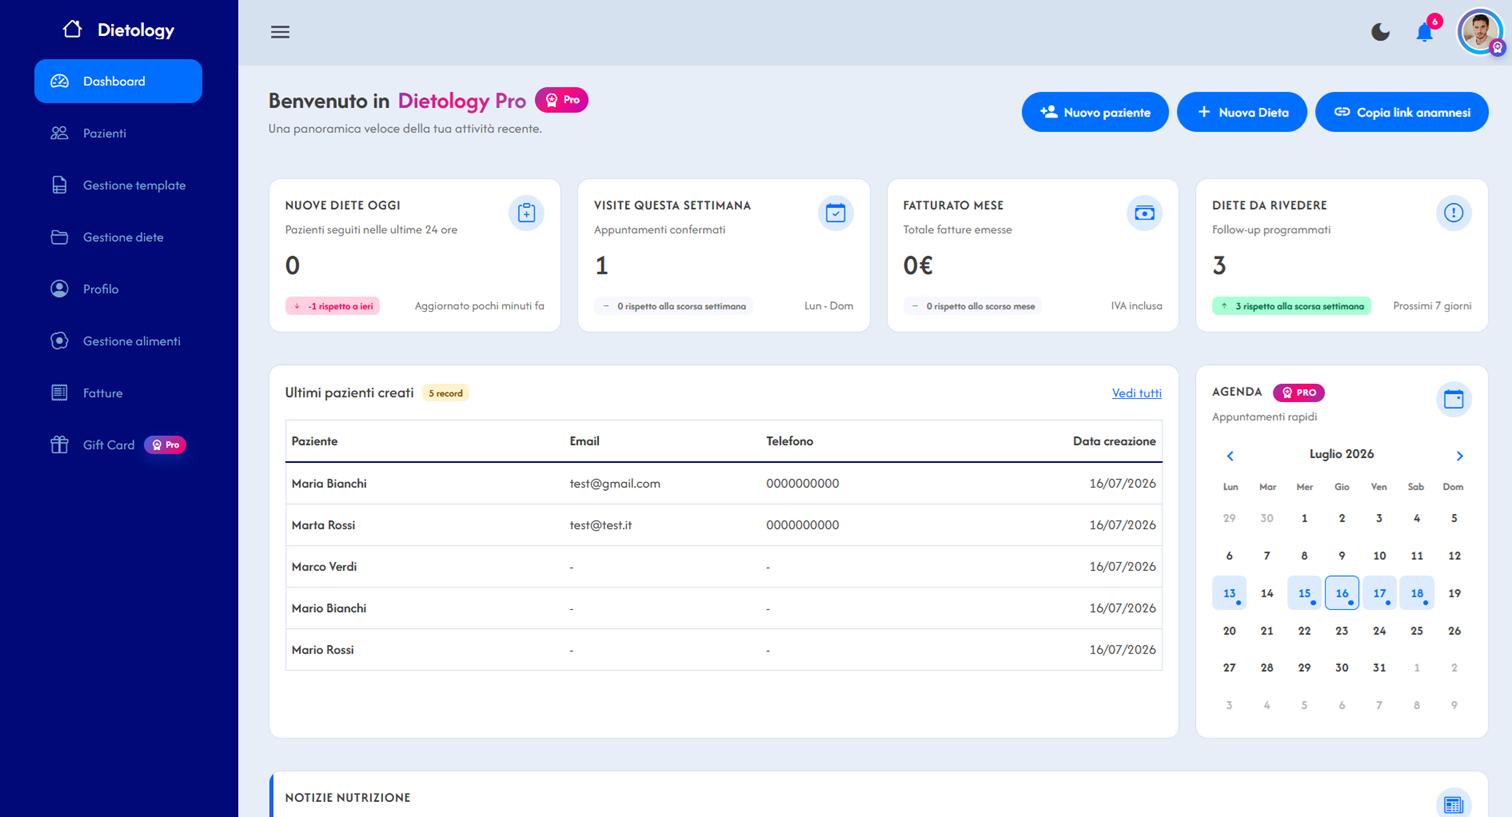Open Gift Card in the sidebar
1512x817 pixels.
[118, 445]
